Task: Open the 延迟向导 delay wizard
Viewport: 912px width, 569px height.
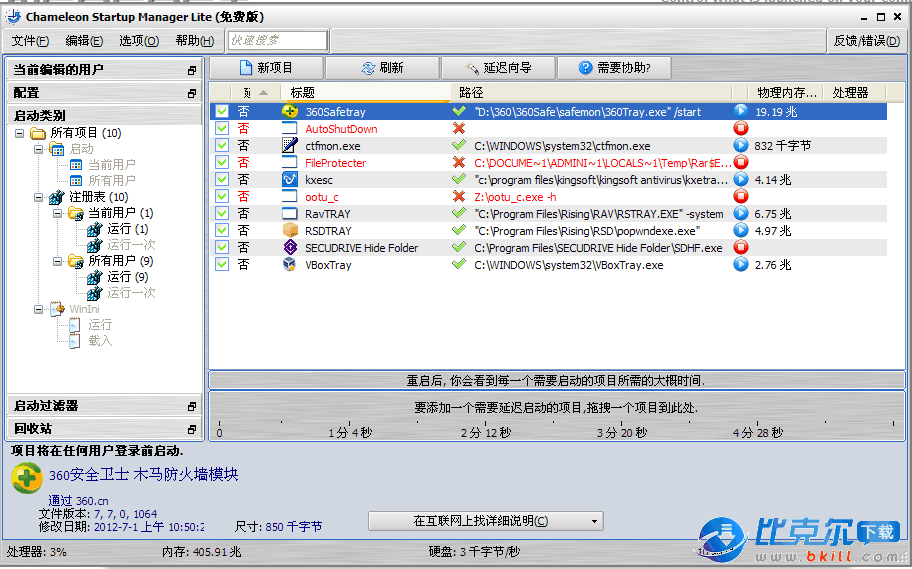Action: click(x=498, y=68)
